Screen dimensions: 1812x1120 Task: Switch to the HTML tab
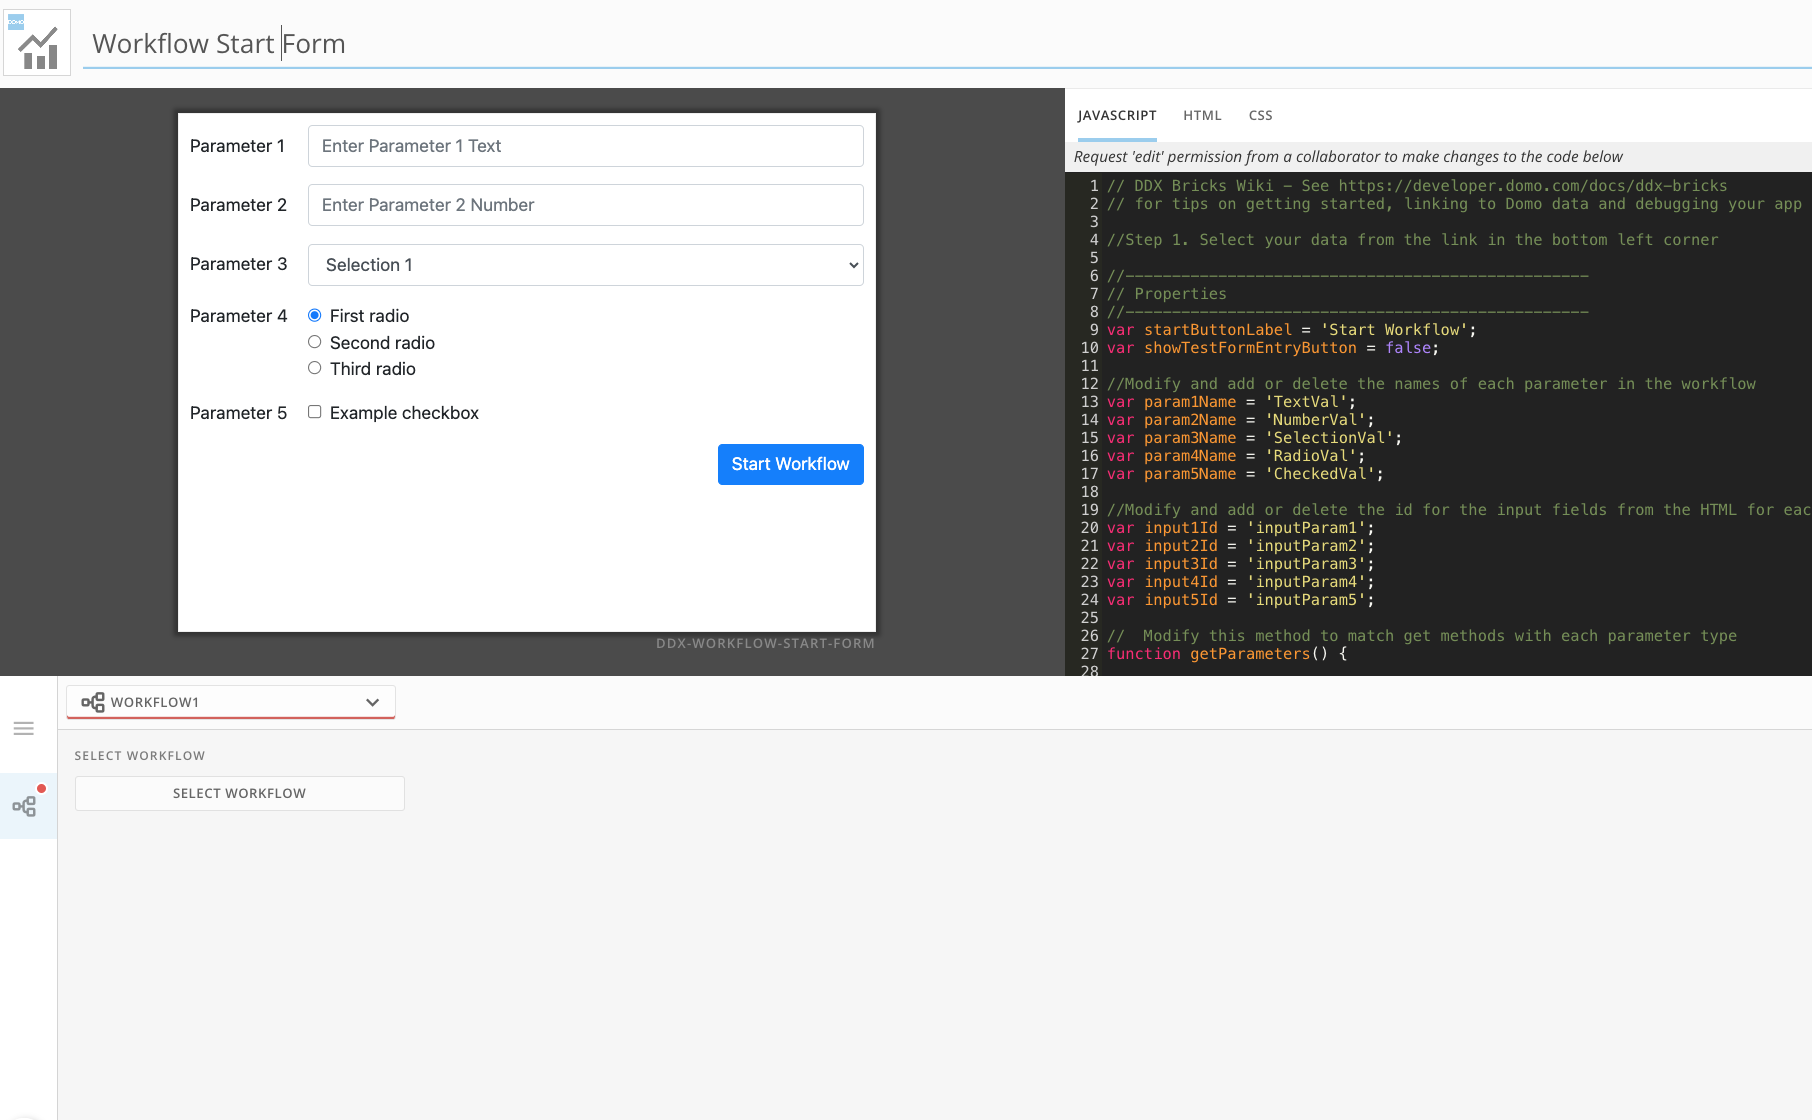[1202, 115]
